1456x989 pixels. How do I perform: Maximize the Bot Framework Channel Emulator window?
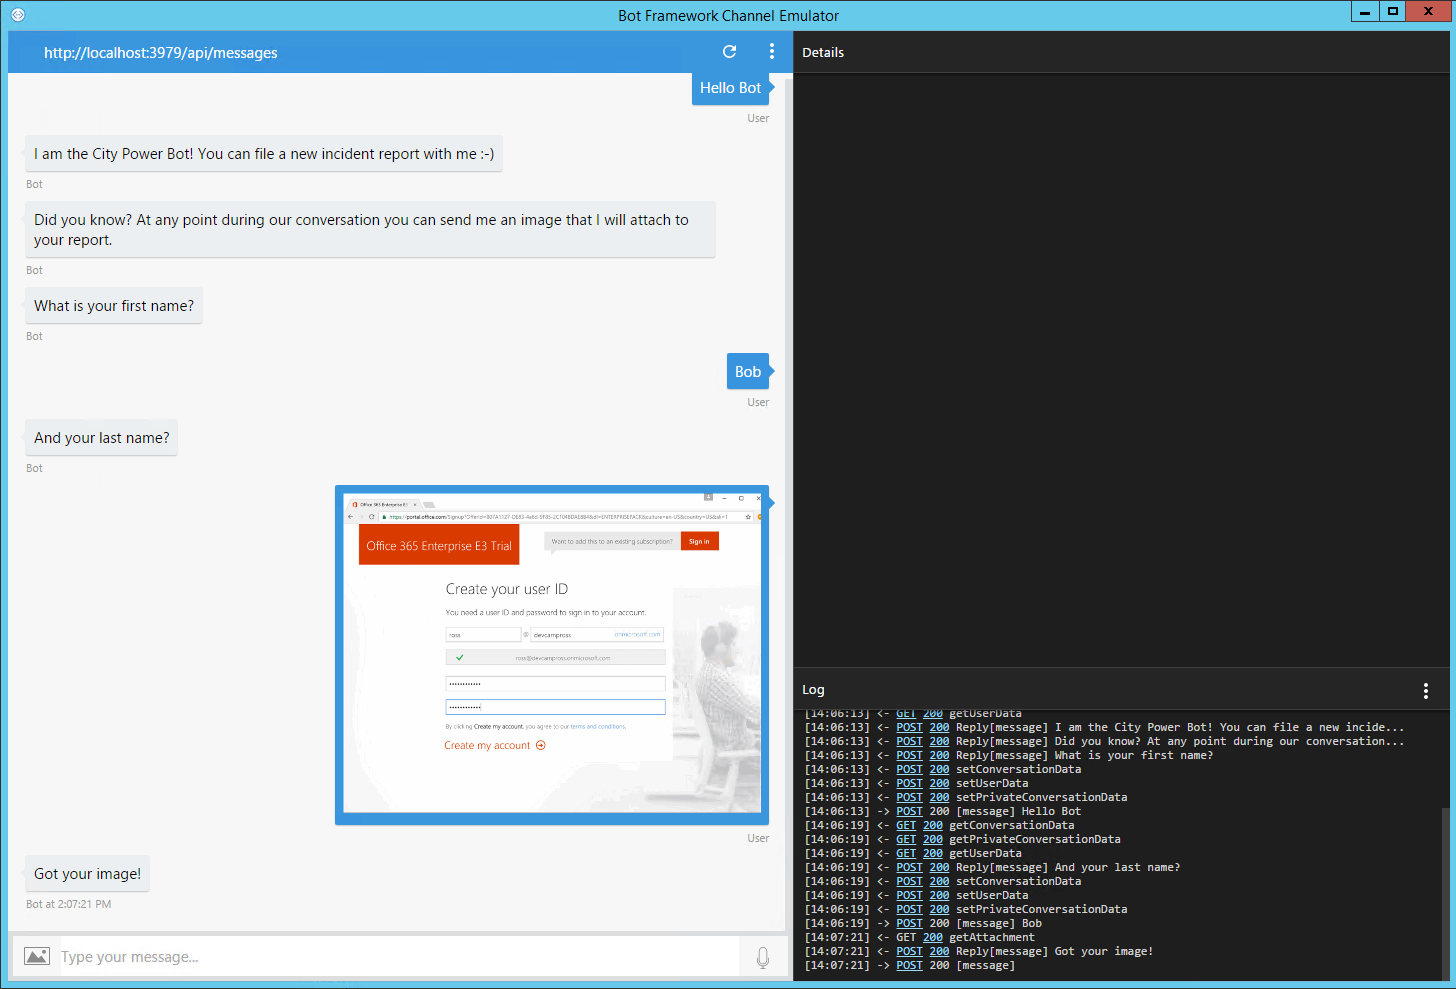tap(1392, 12)
